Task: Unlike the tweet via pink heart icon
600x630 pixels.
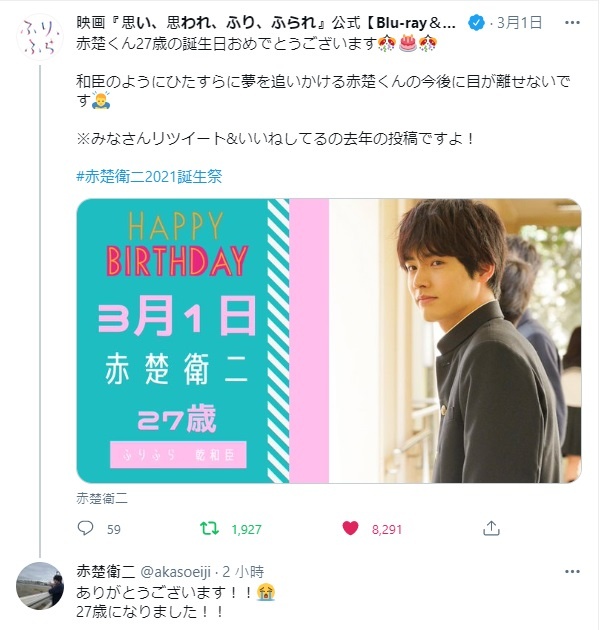Action: tap(350, 528)
